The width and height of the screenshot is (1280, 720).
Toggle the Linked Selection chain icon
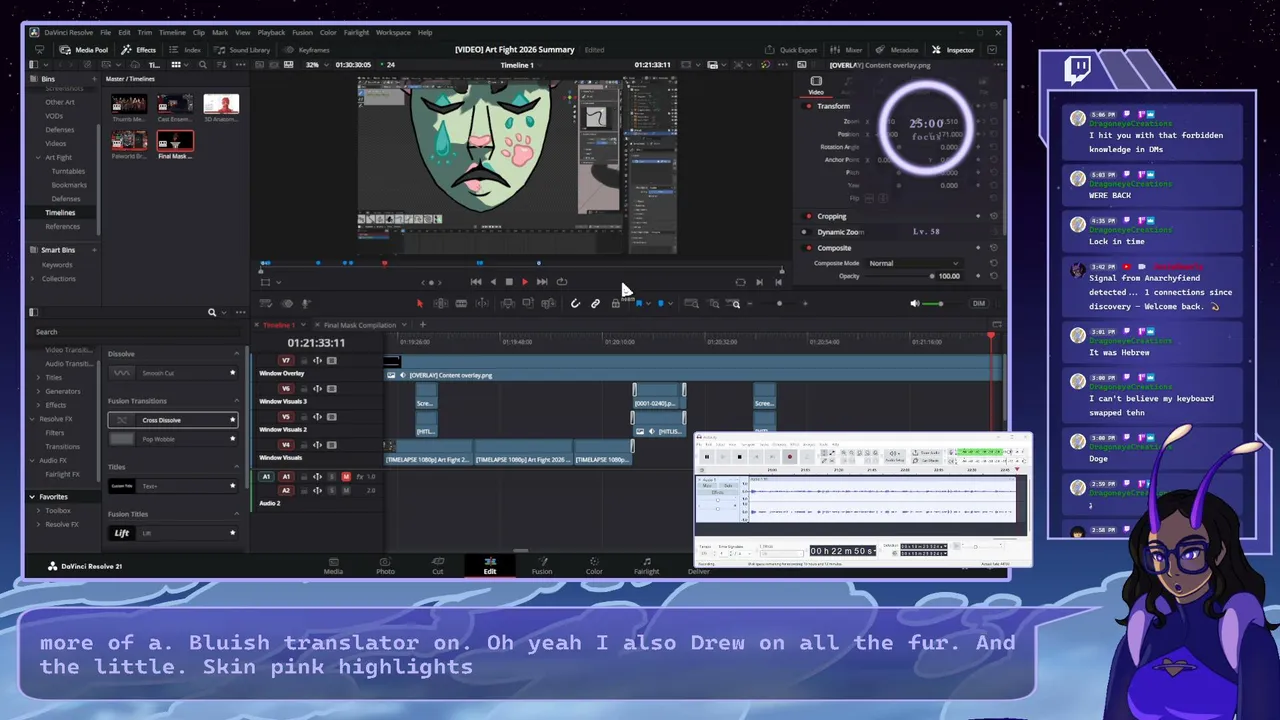tap(595, 303)
